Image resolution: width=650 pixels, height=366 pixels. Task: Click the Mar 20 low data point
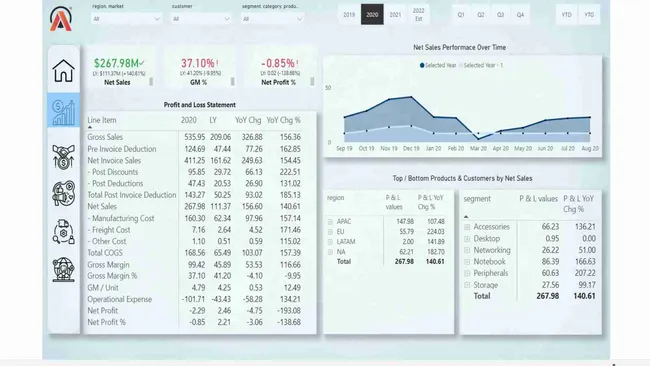(478, 139)
